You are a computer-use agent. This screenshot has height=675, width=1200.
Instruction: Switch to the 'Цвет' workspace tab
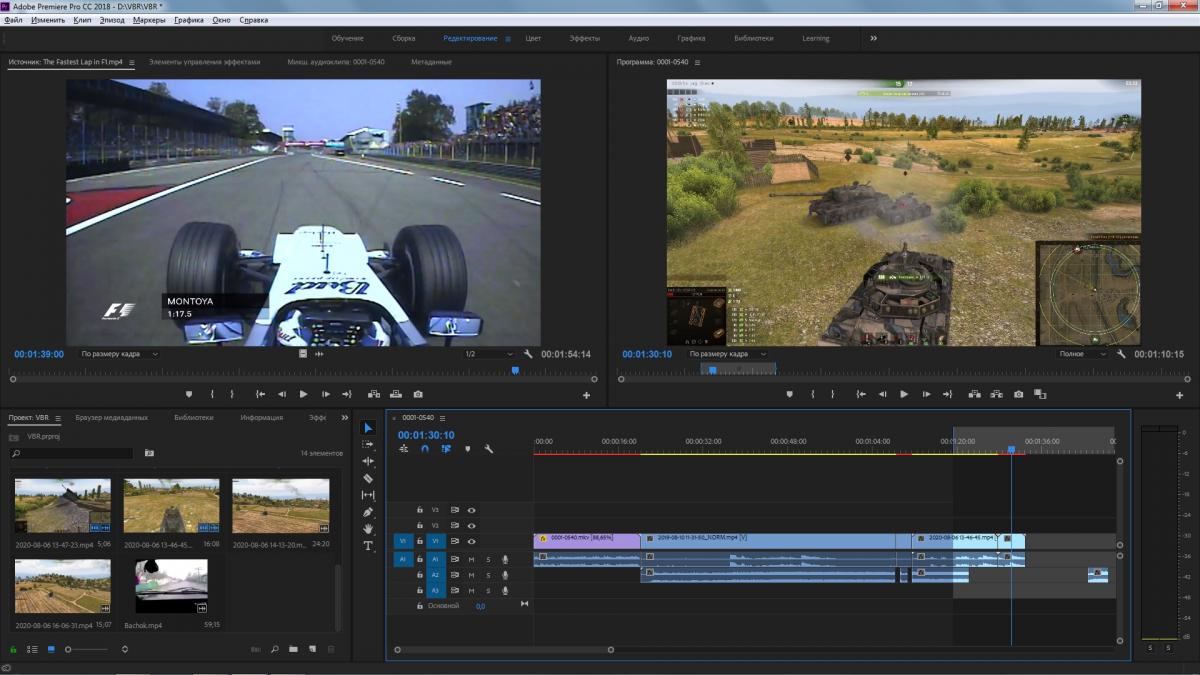[533, 38]
